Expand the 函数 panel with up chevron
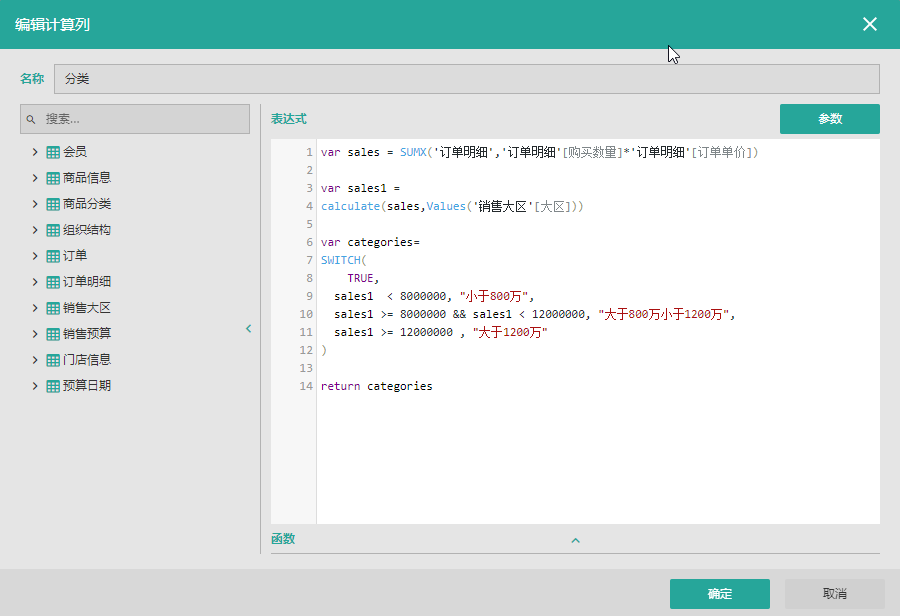 575,540
